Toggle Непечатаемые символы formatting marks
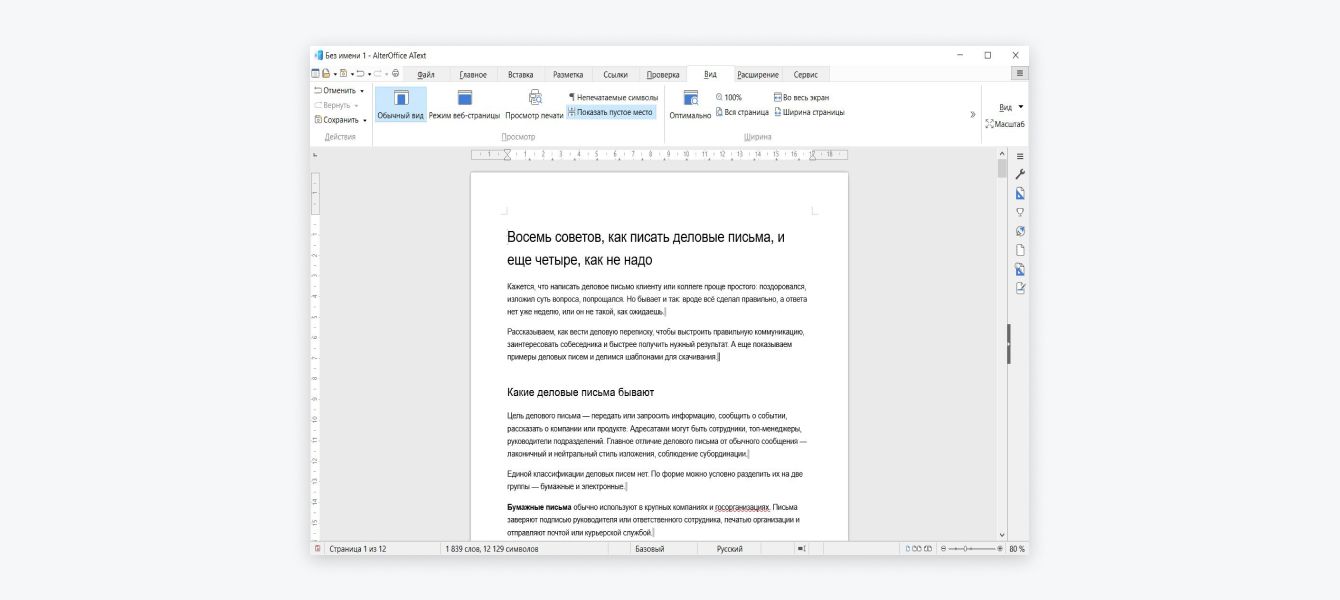1340x600 pixels. 612,97
